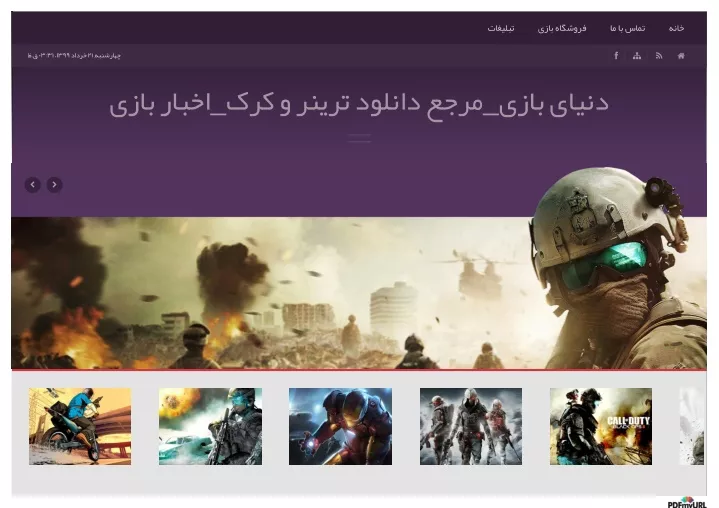Screen dimensions: 719x508
Task: Open the Call of Duty thumbnail
Action: click(x=601, y=426)
